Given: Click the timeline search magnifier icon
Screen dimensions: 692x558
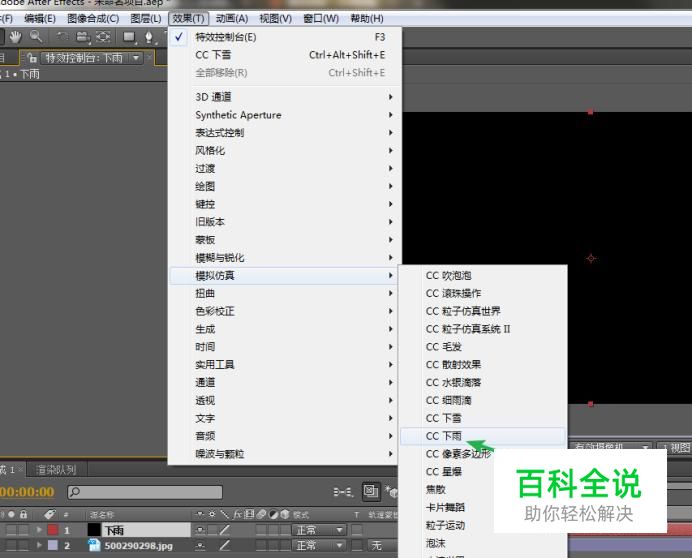Looking at the screenshot, I should coord(75,491).
